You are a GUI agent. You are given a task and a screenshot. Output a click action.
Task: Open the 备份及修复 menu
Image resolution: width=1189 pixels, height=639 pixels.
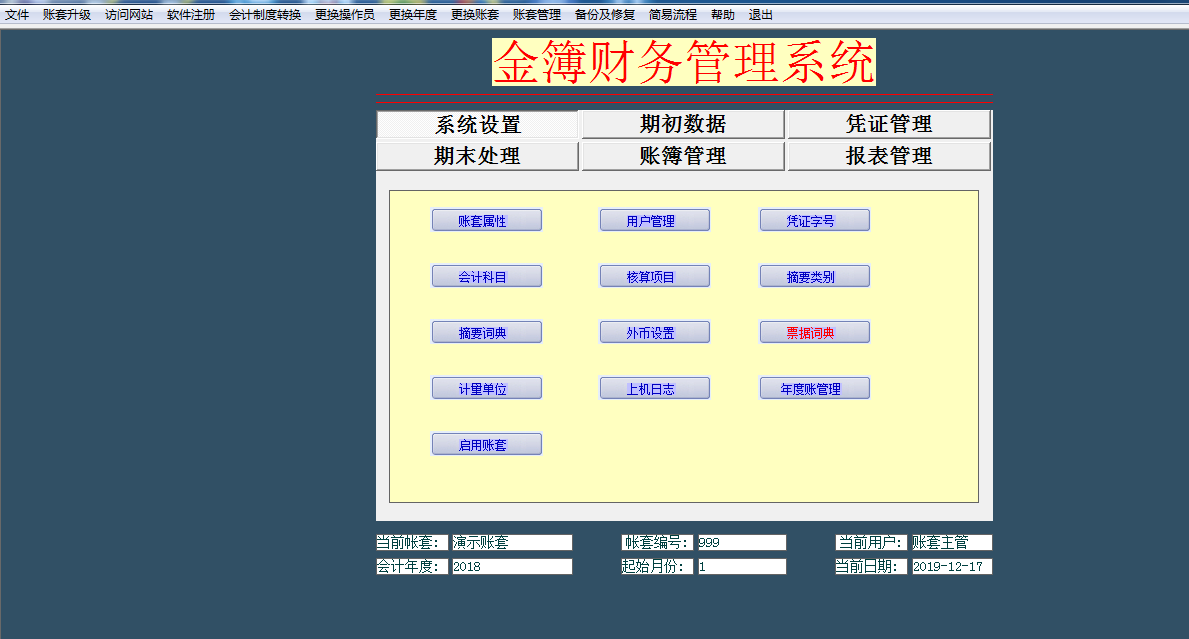point(605,14)
